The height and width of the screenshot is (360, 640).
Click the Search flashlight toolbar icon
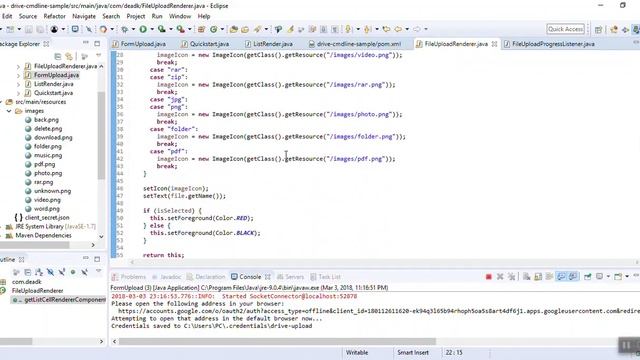click(x=258, y=29)
